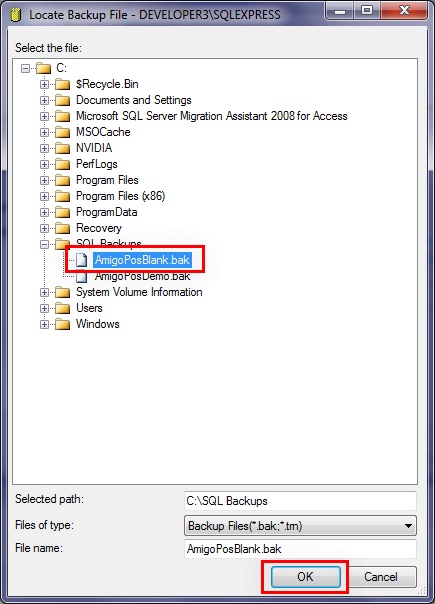Click the Windows folder icon
Image resolution: width=435 pixels, height=604 pixels.
pos(62,324)
